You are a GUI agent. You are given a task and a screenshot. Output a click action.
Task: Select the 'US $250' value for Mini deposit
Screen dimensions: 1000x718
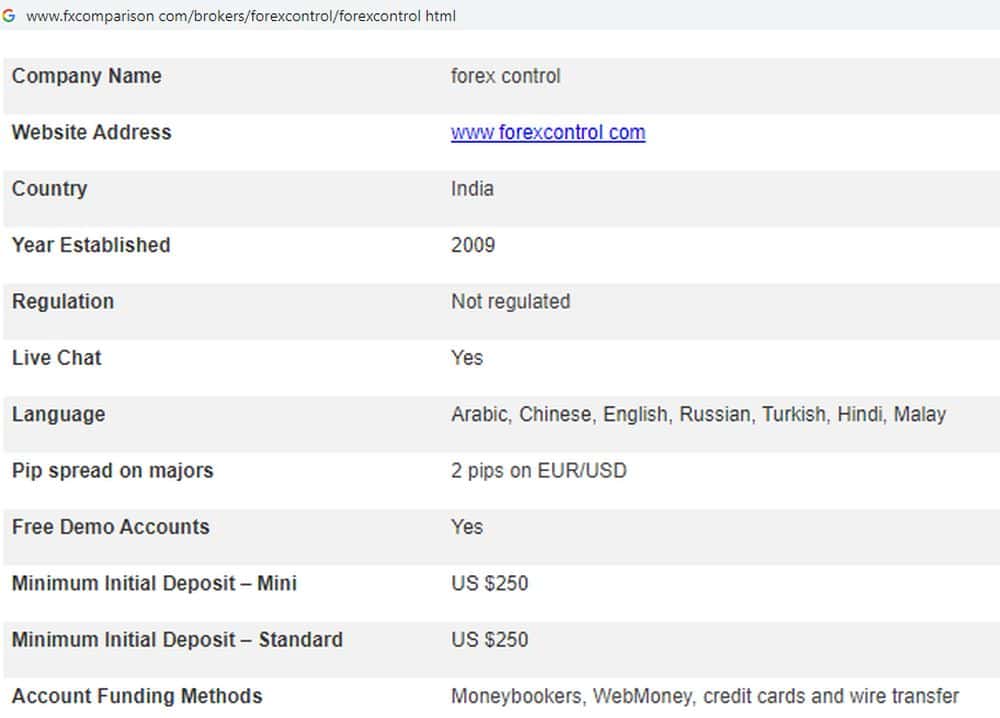pos(490,583)
